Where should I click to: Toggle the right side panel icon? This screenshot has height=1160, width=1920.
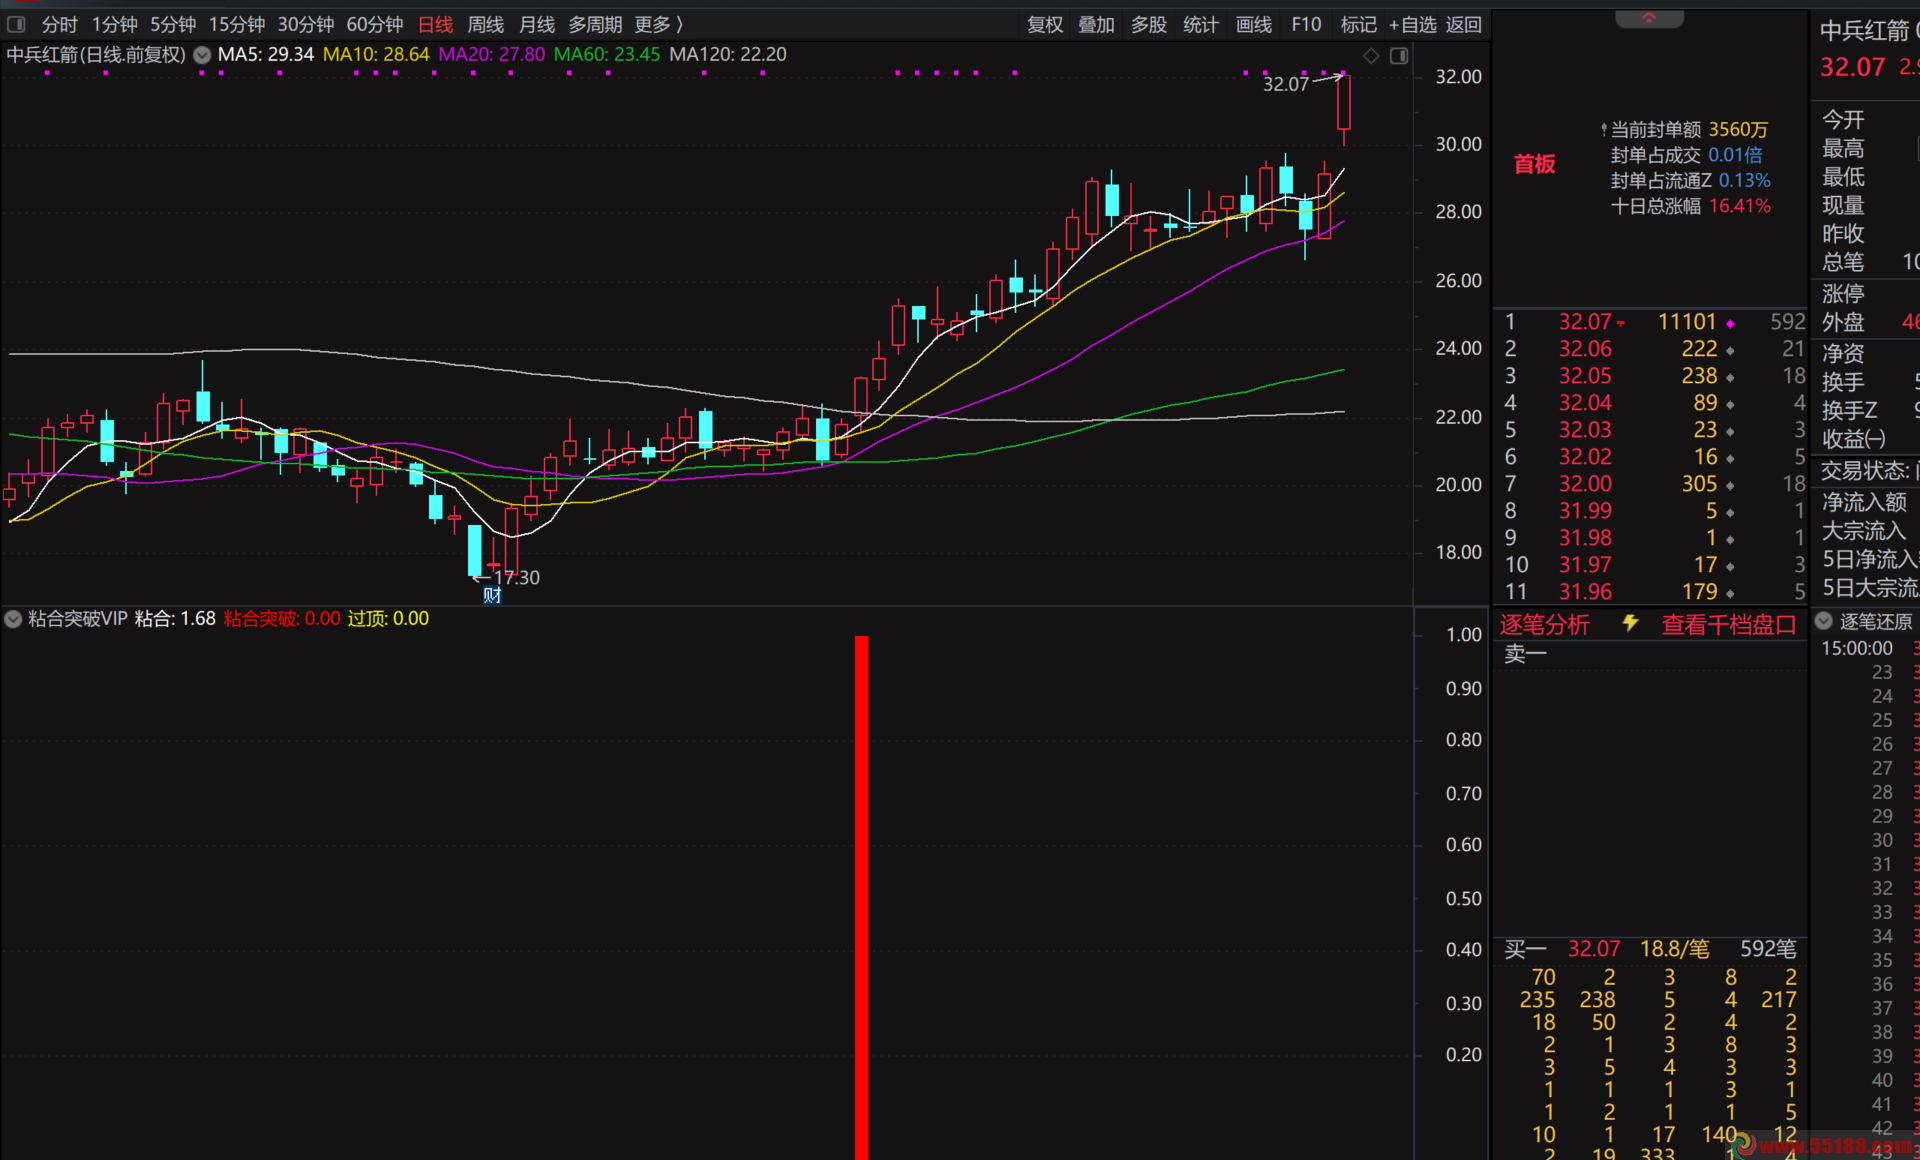coord(1399,56)
